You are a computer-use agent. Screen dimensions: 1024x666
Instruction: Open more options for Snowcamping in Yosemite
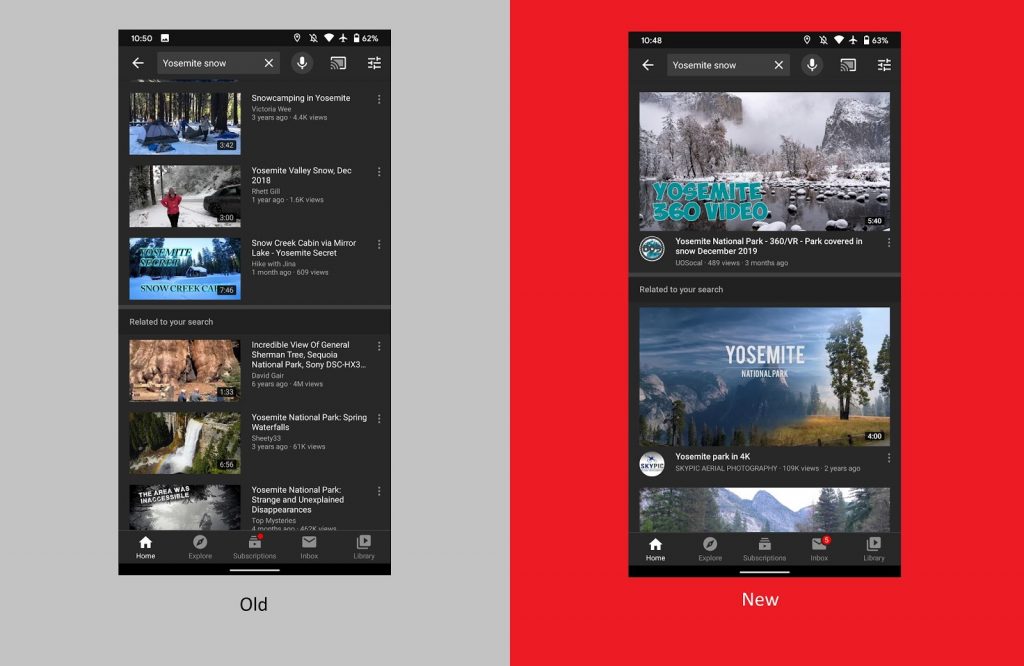[379, 99]
